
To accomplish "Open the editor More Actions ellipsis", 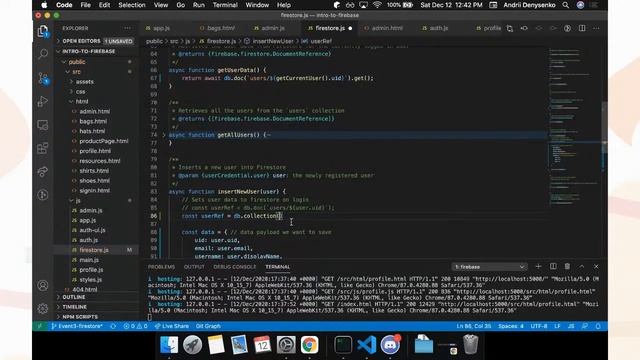I will tap(596, 28).
